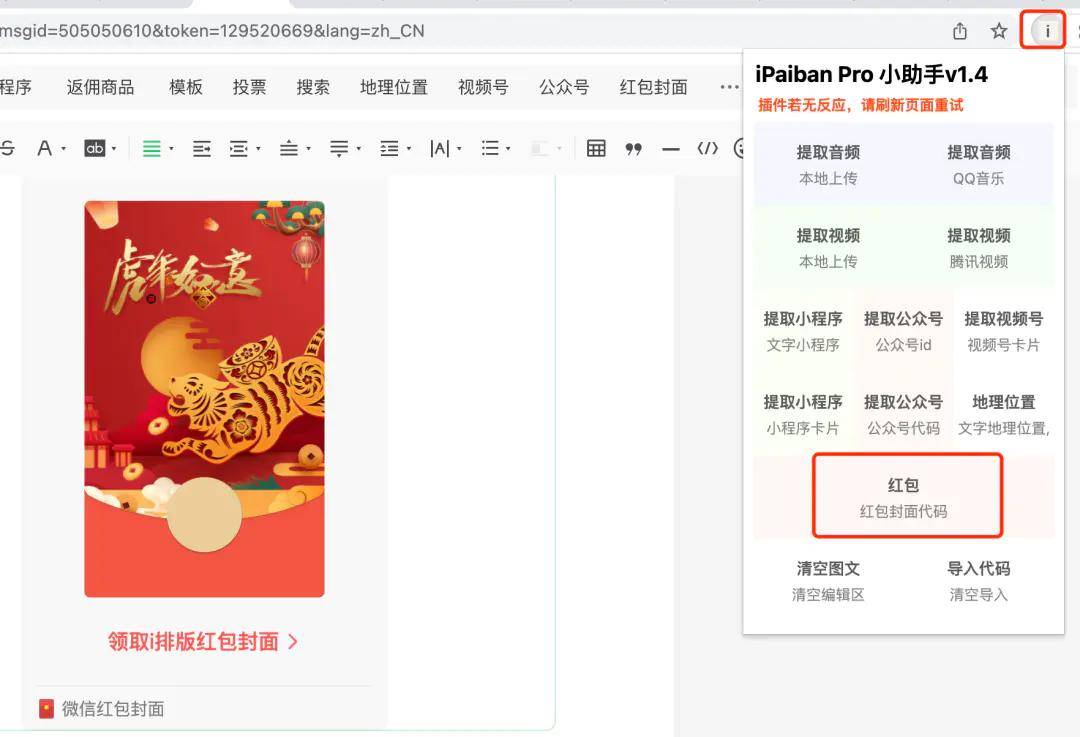Insert a horizontal divider line

point(670,149)
